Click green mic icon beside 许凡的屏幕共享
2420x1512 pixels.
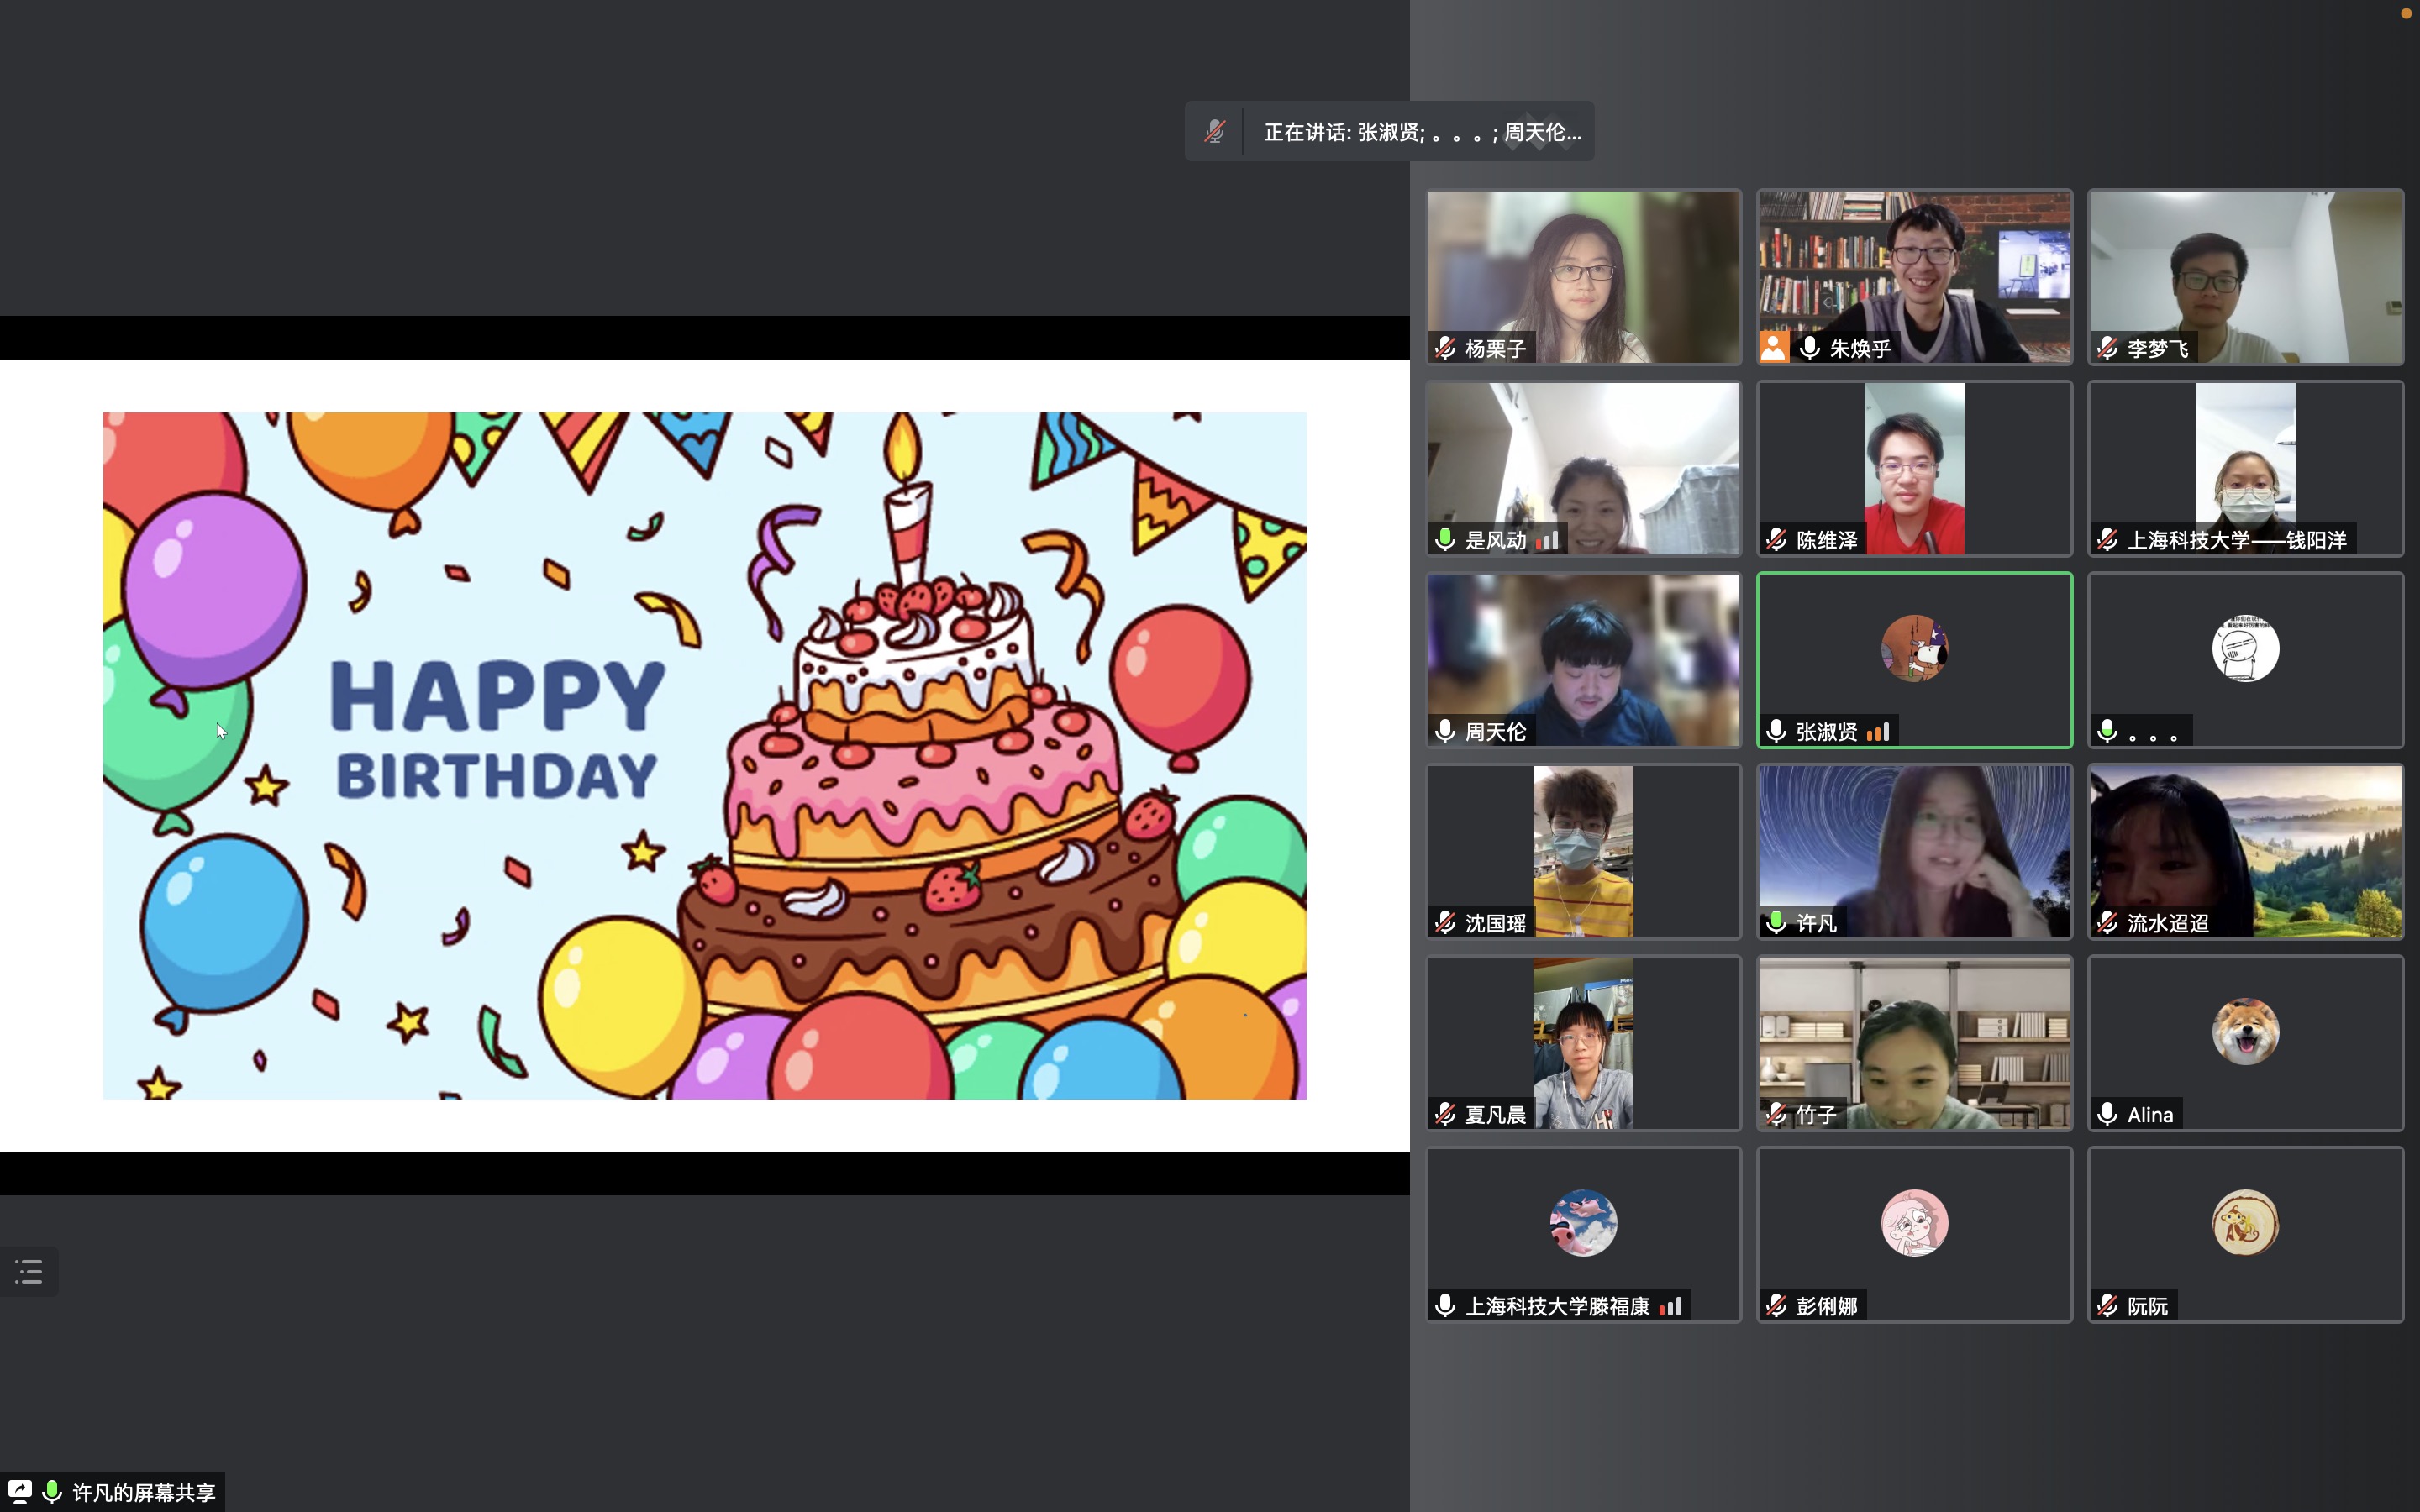(x=52, y=1492)
